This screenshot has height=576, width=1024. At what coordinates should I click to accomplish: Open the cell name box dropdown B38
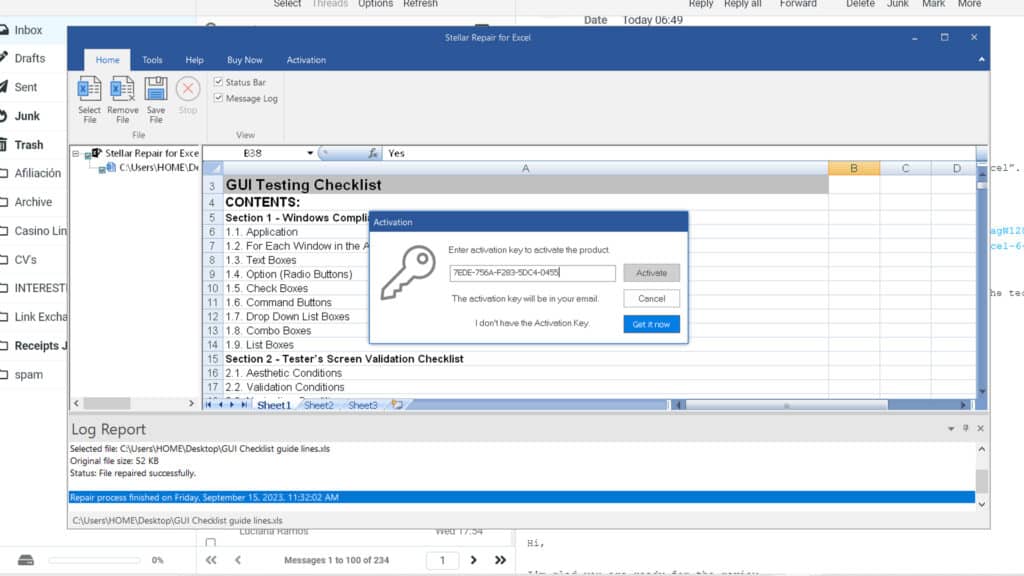pos(310,153)
